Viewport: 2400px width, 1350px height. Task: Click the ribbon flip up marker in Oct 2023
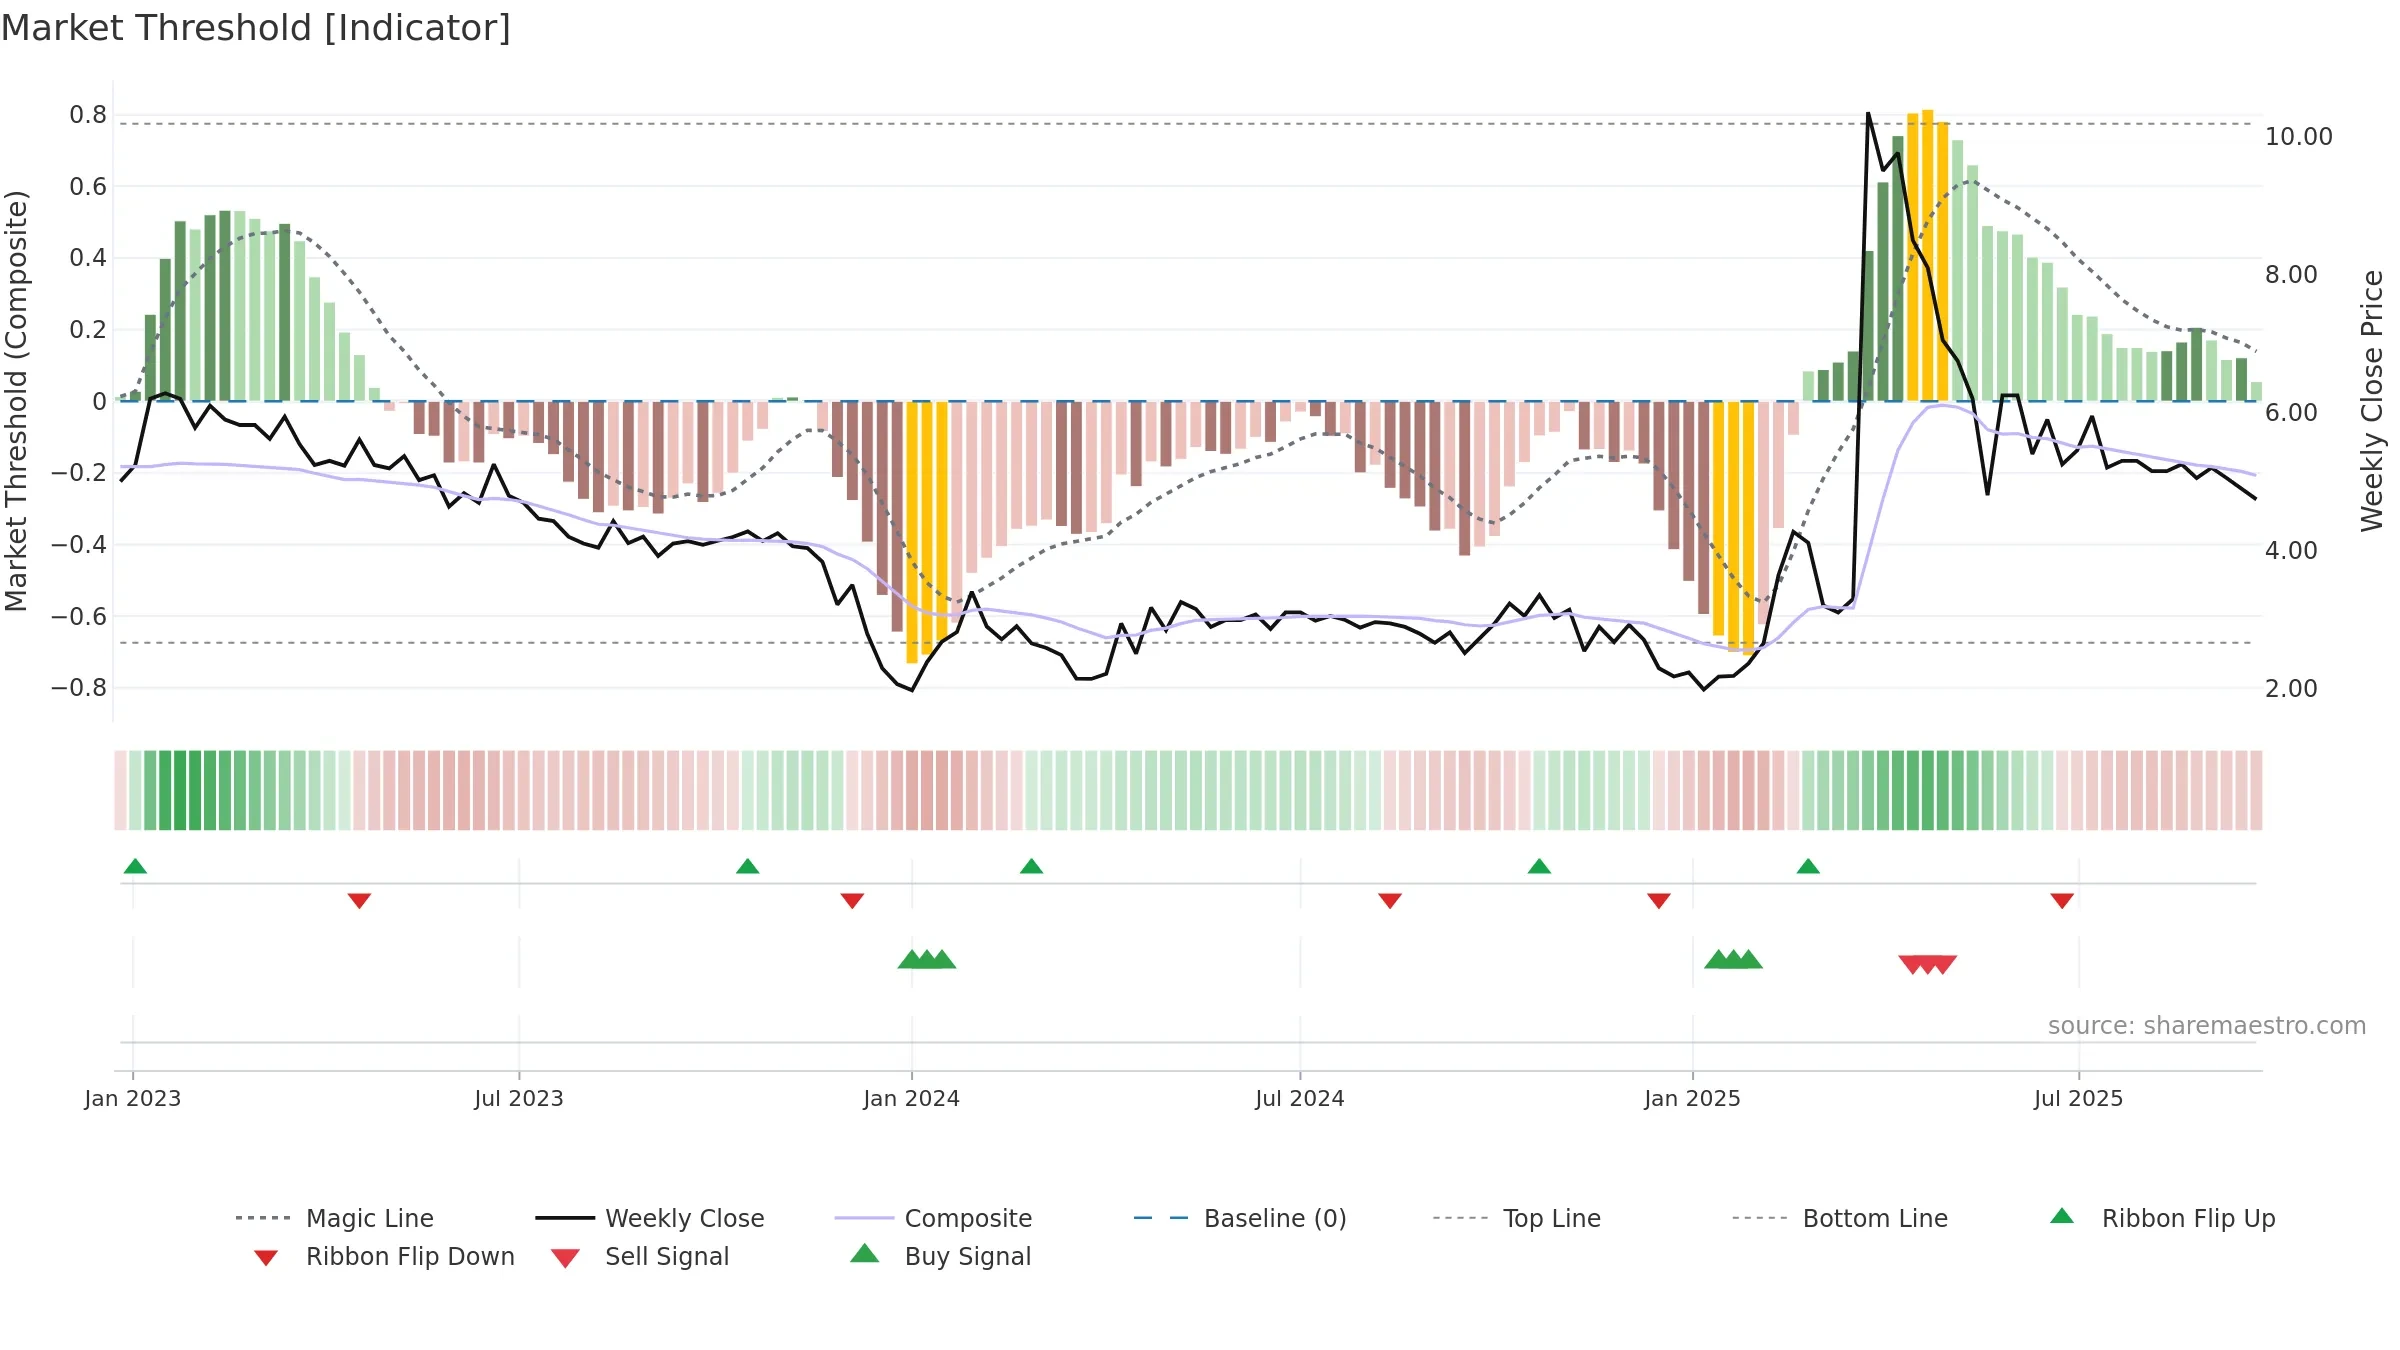tap(747, 866)
